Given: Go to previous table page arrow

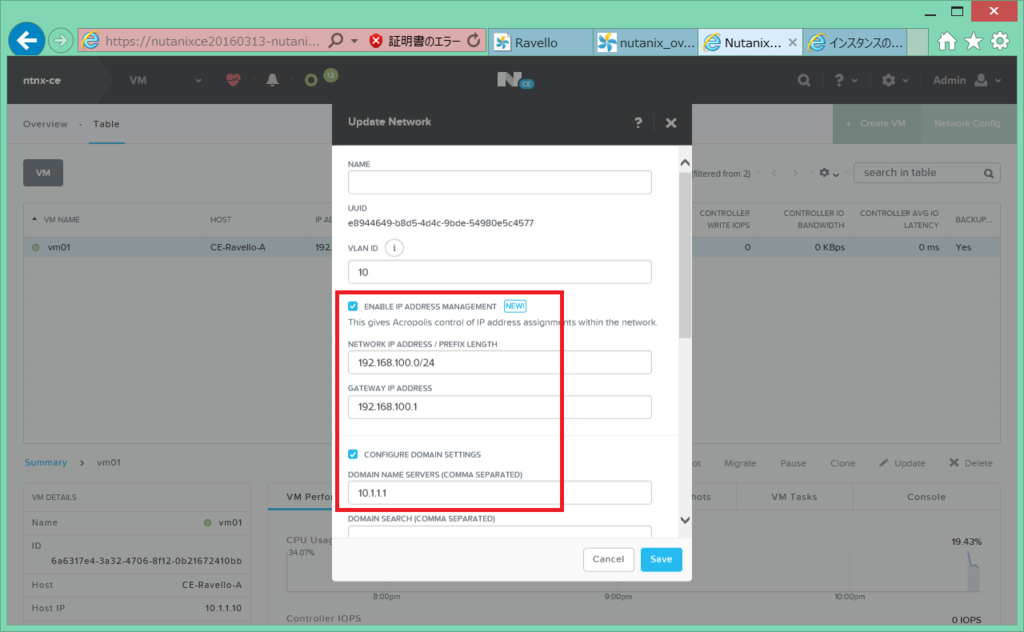Looking at the screenshot, I should [774, 173].
